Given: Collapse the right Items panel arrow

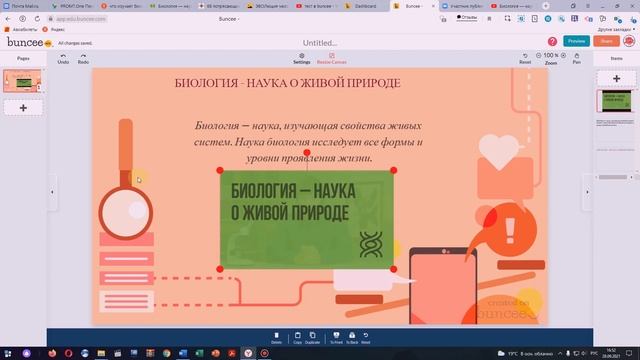Looking at the screenshot, I should [x=587, y=192].
